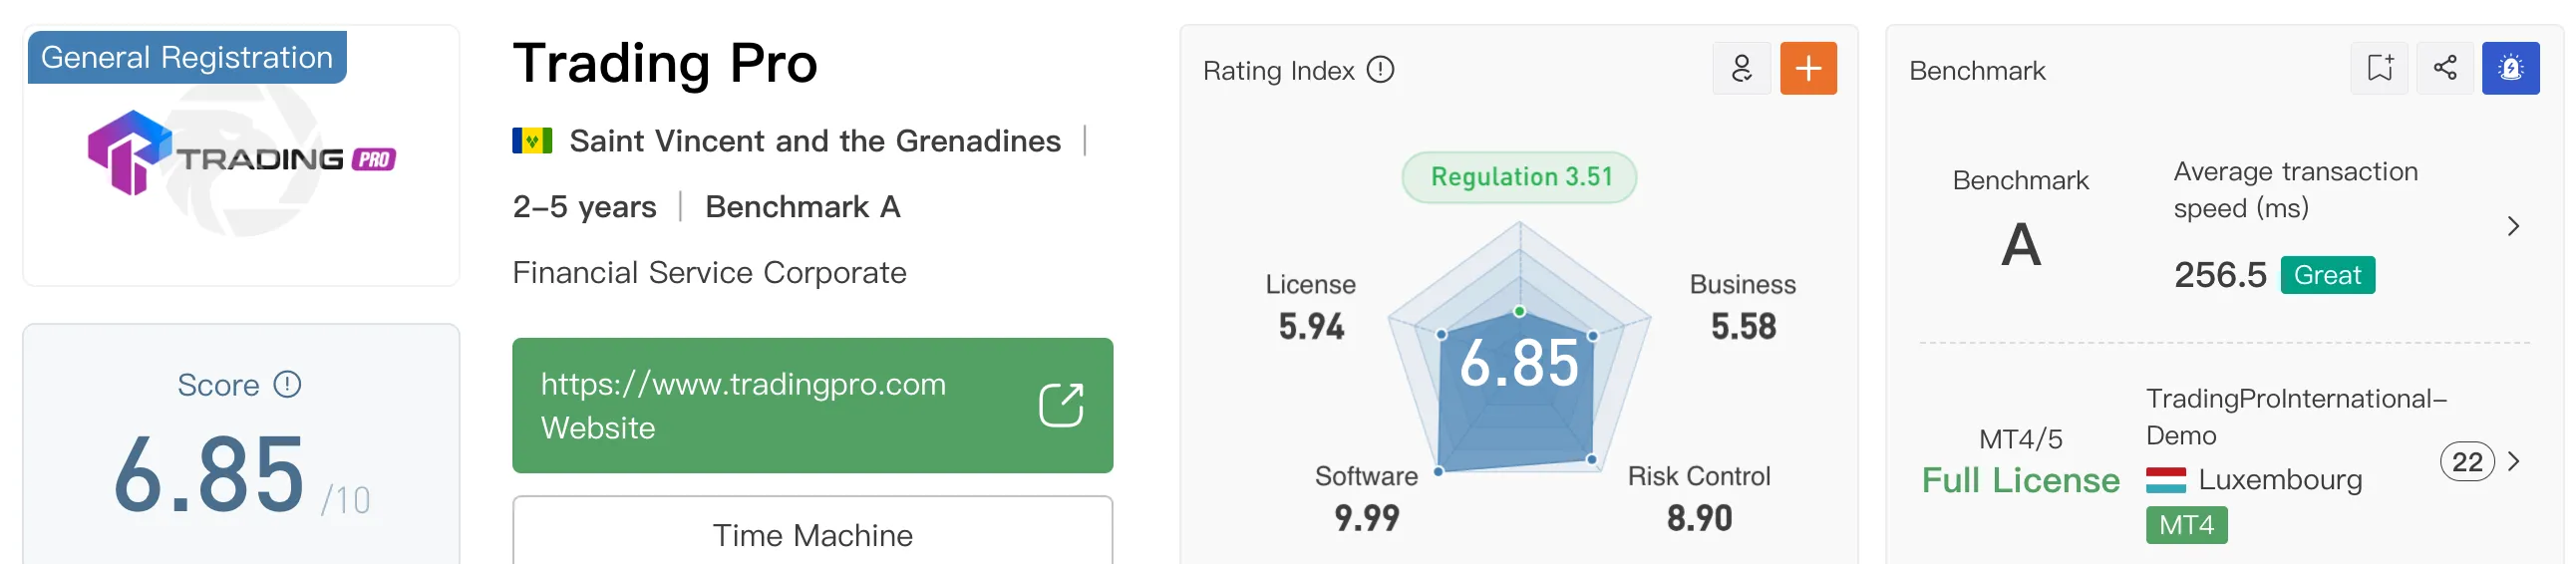
Task: Click the MT4 green tag
Action: click(2186, 525)
